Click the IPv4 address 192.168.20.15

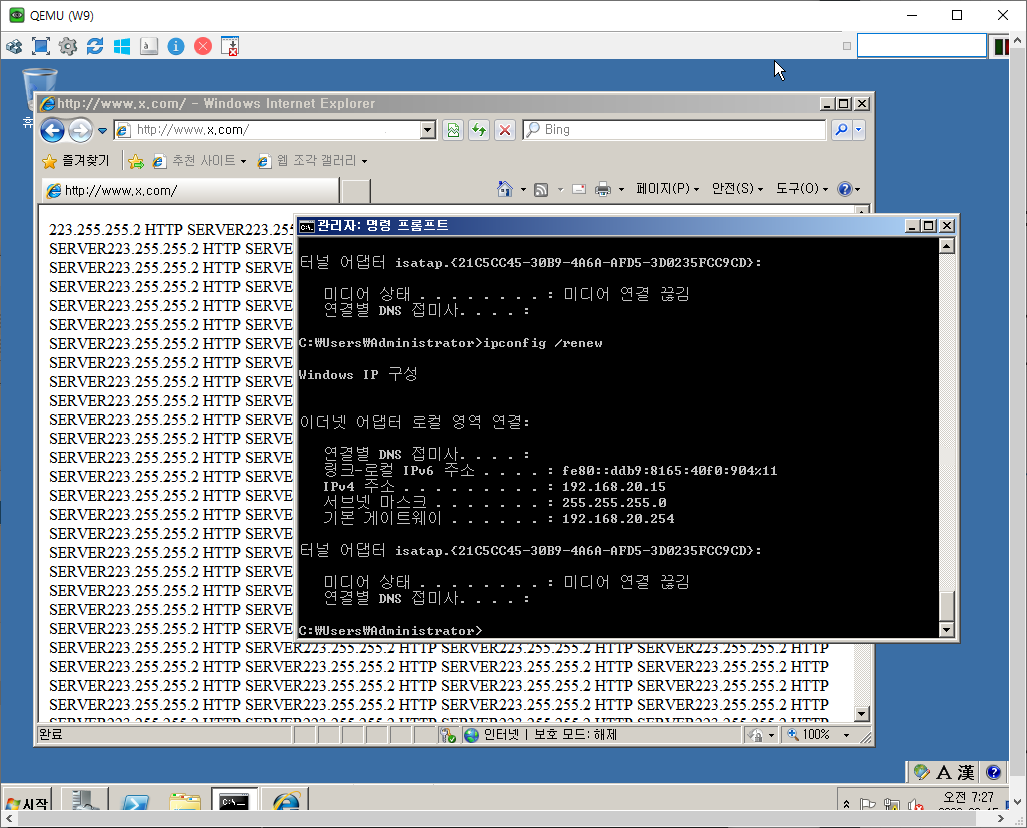614,487
